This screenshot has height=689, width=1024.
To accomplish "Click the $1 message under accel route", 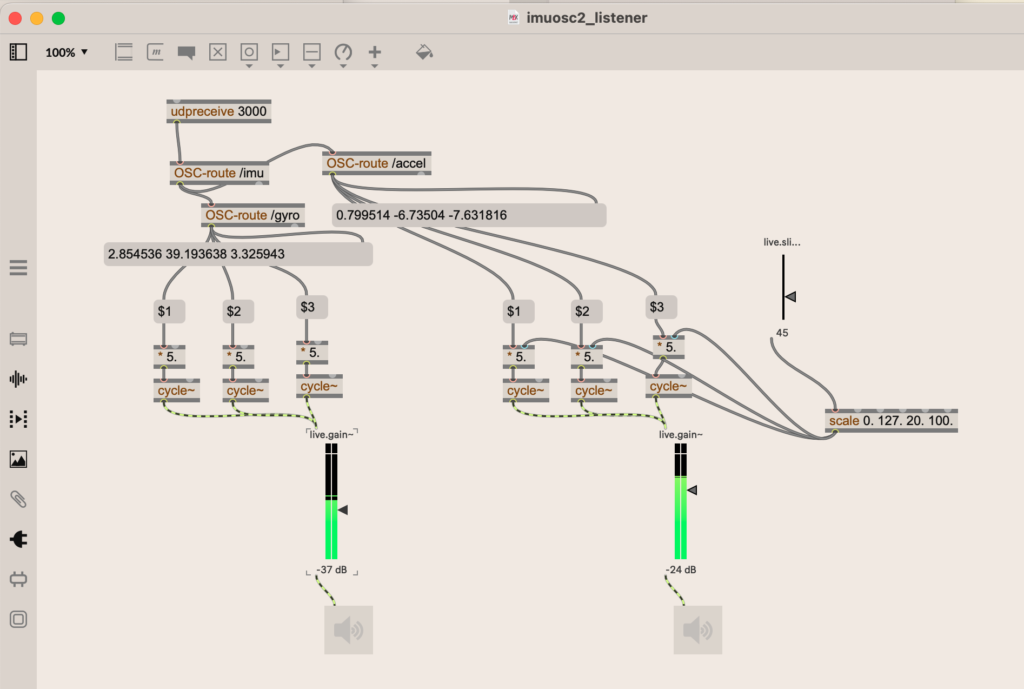I will click(519, 312).
